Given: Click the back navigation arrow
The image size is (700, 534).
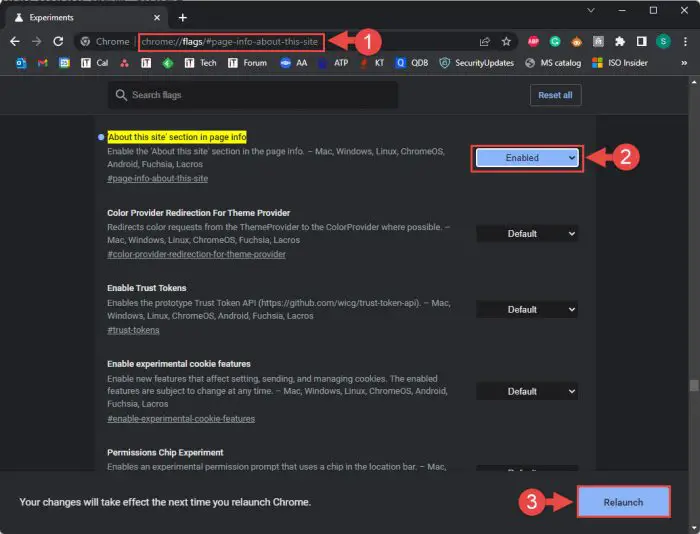Looking at the screenshot, I should pos(15,41).
